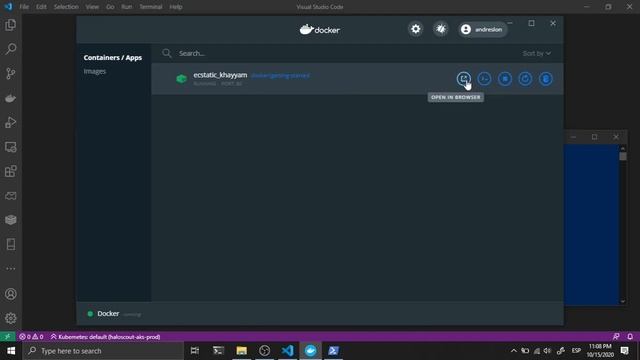Open andreslon account menu
Image resolution: width=640 pixels, height=360 pixels.
pyautogui.click(x=482, y=29)
